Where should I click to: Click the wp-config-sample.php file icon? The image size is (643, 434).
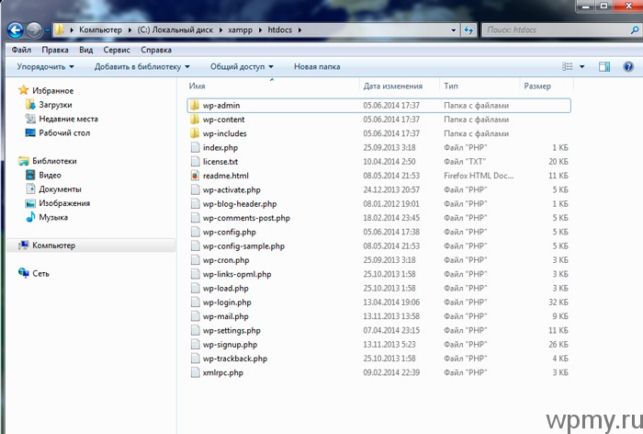[195, 246]
